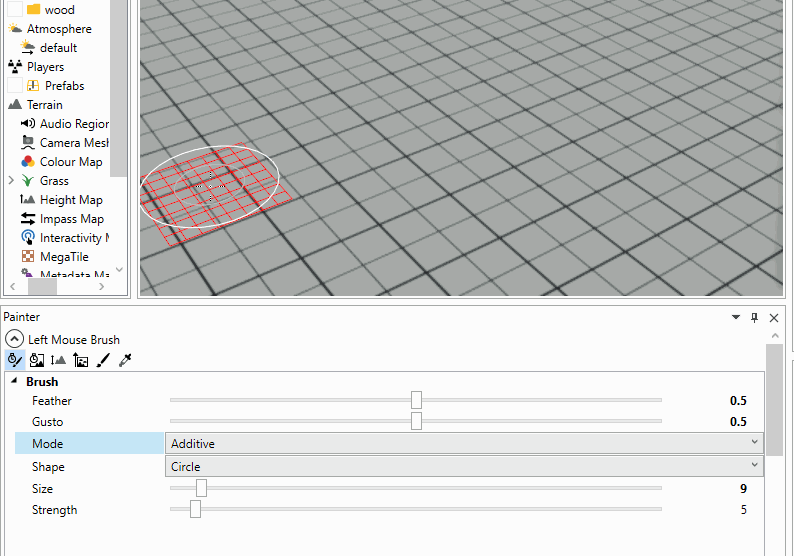Select the Shape property label

pyautogui.click(x=48, y=466)
